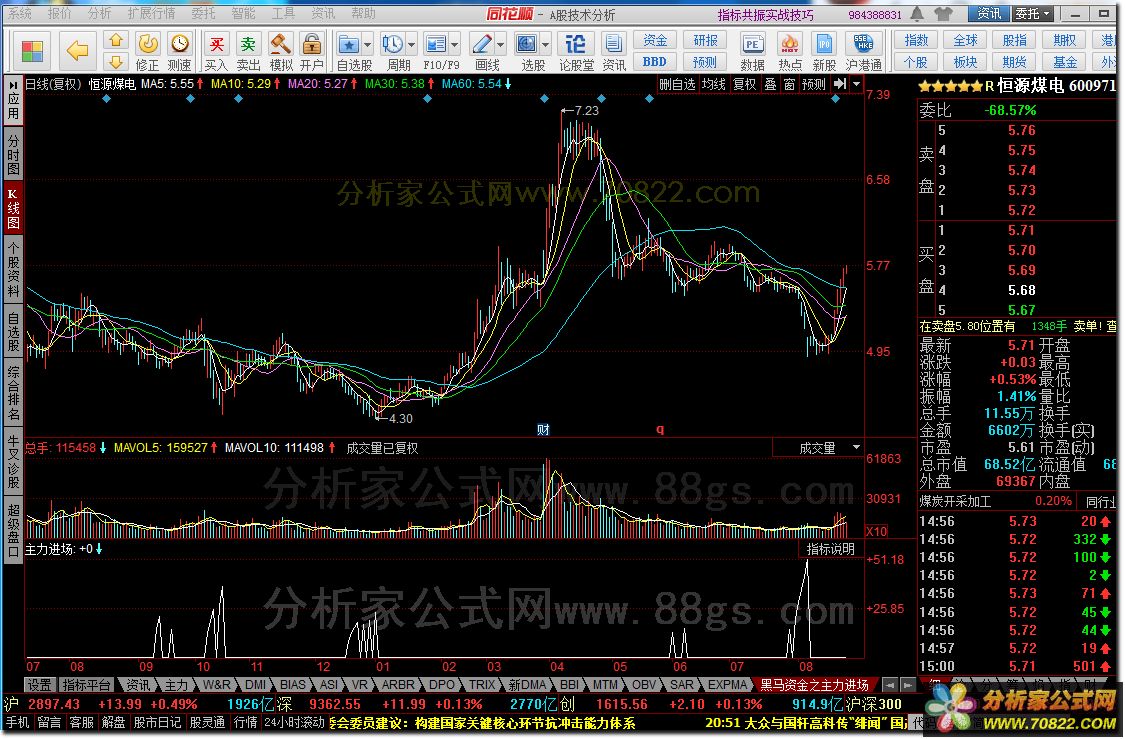This screenshot has height=739, width=1125.
Task: Open the 数据 PE data icon
Action: (752, 52)
